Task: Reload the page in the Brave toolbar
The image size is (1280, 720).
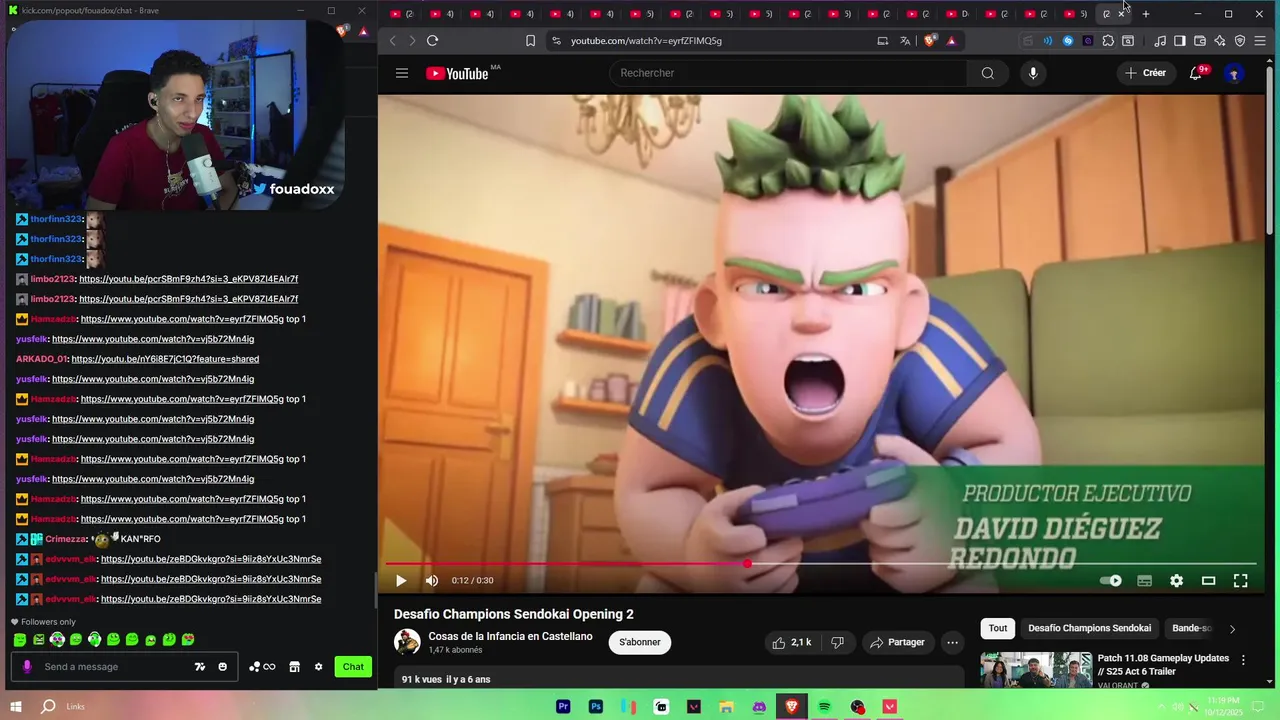Action: pos(432,41)
